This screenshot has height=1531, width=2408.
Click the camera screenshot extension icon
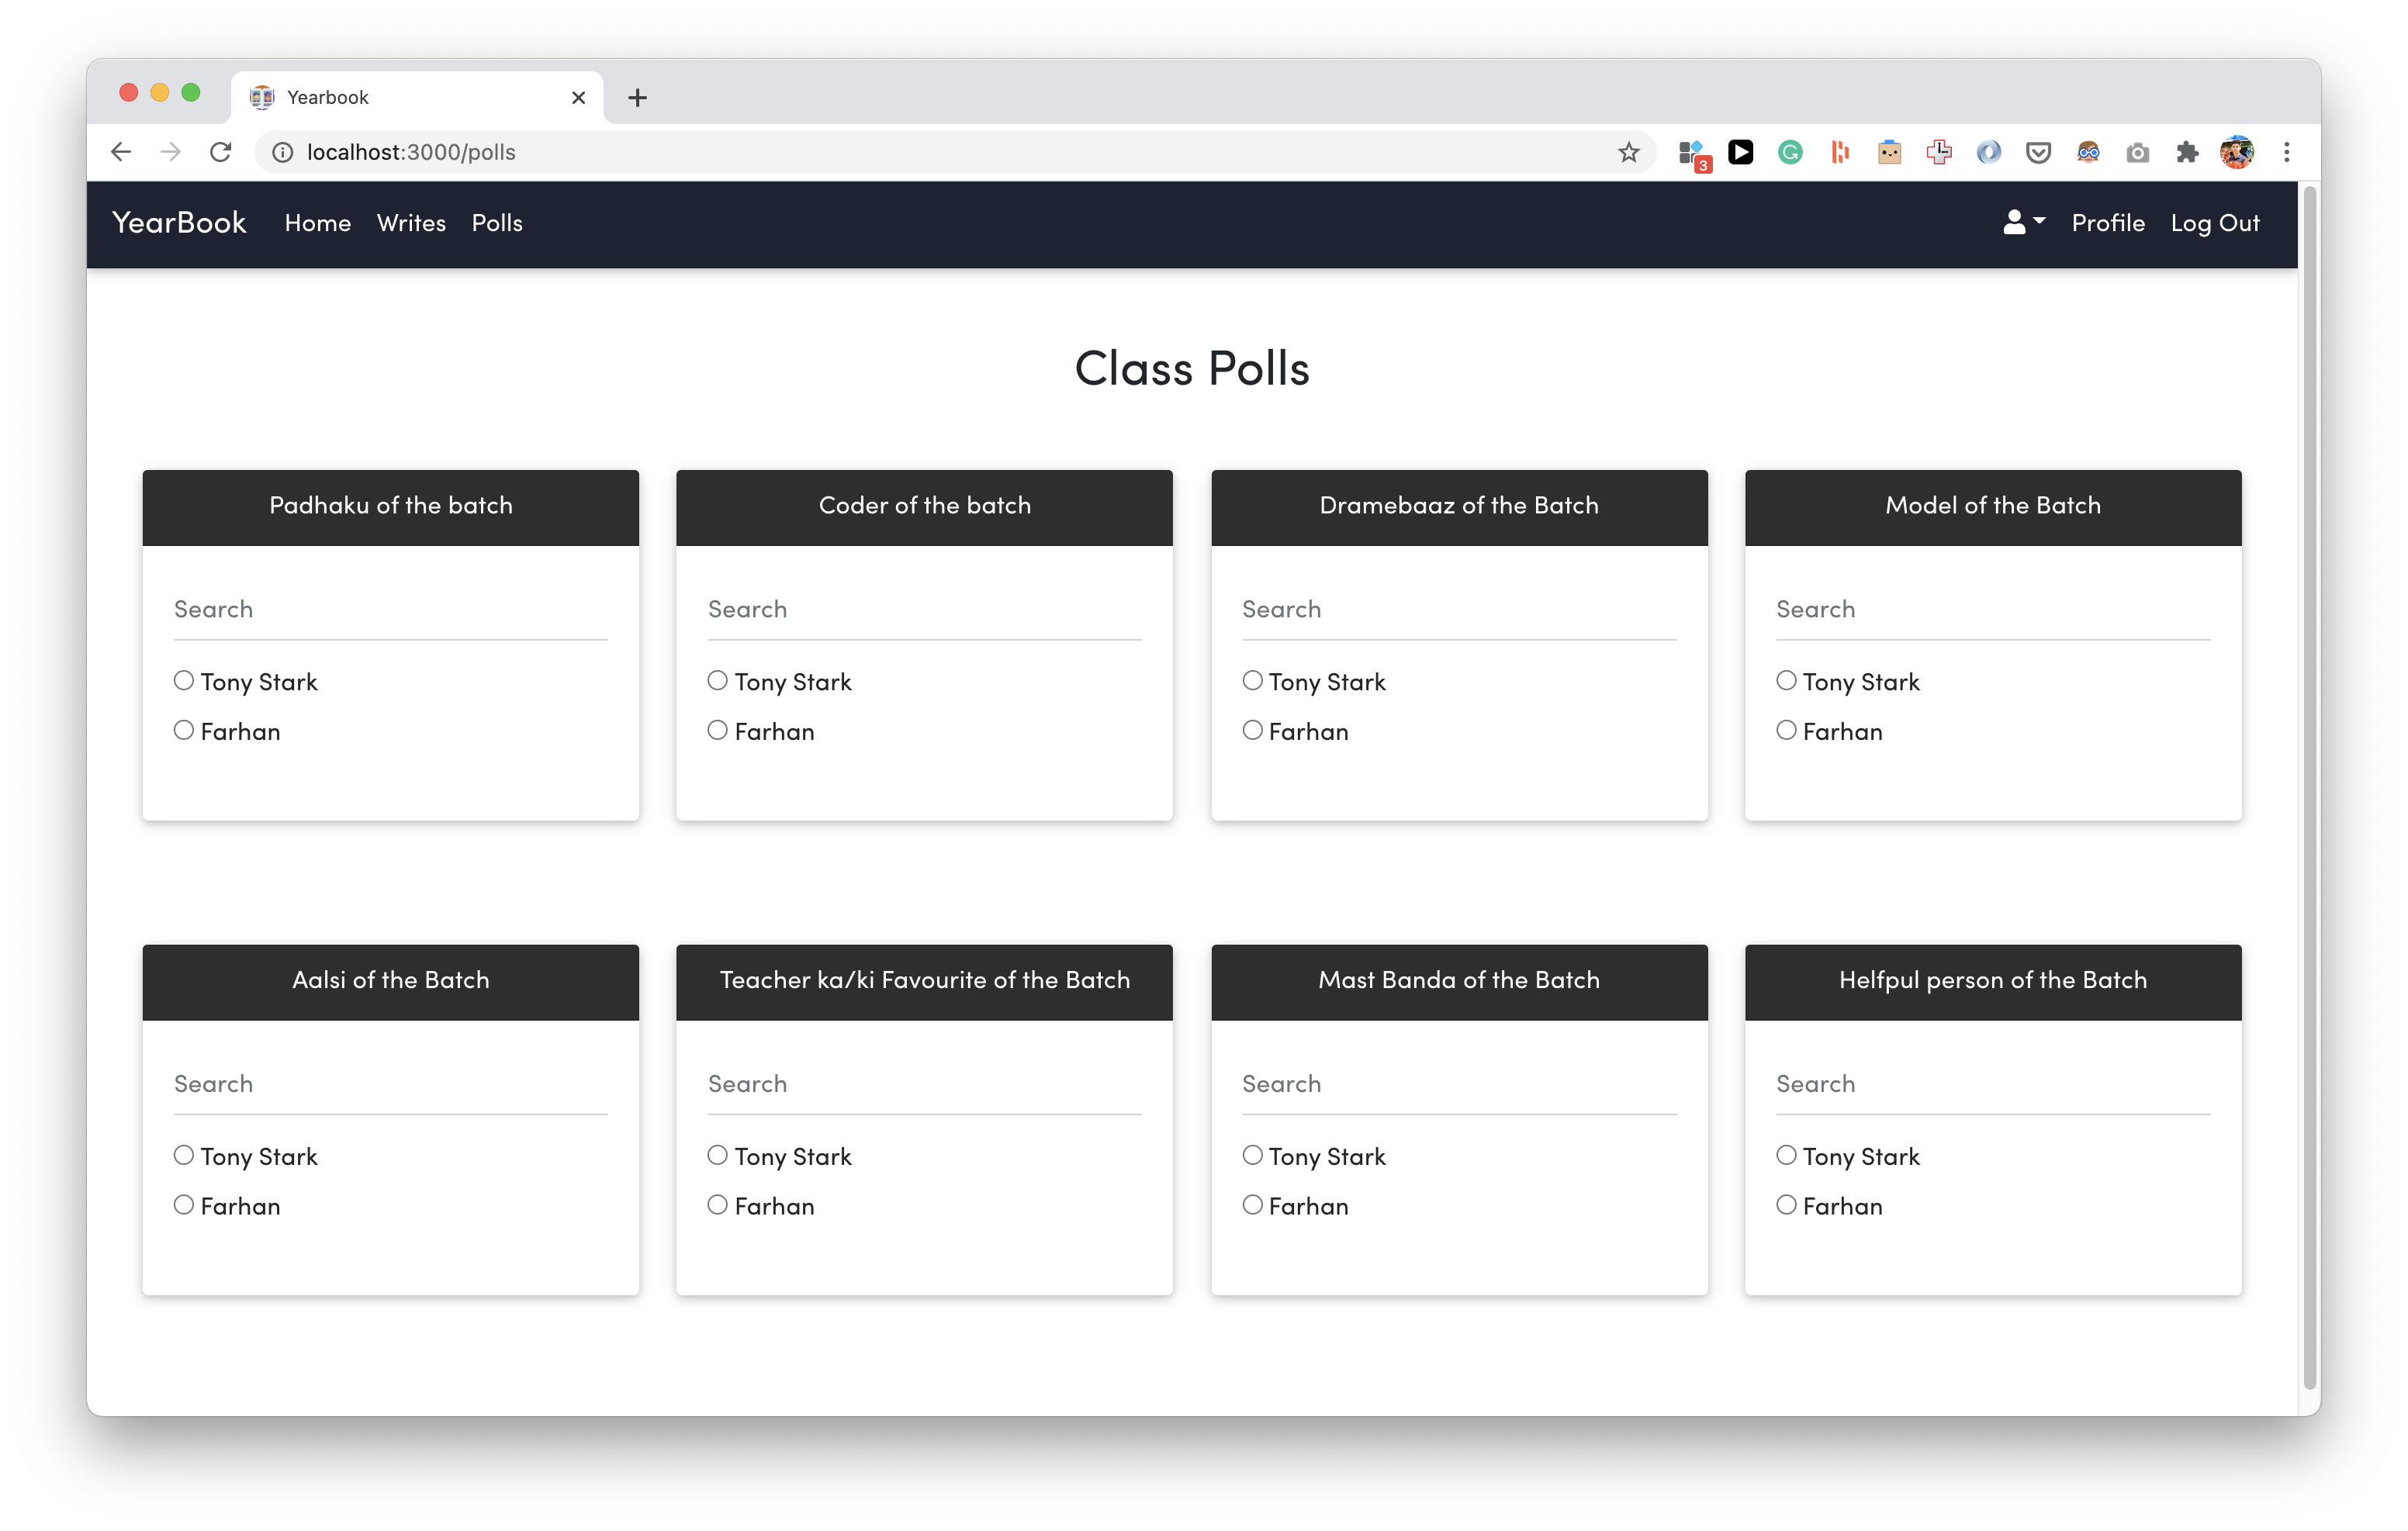[x=2137, y=152]
